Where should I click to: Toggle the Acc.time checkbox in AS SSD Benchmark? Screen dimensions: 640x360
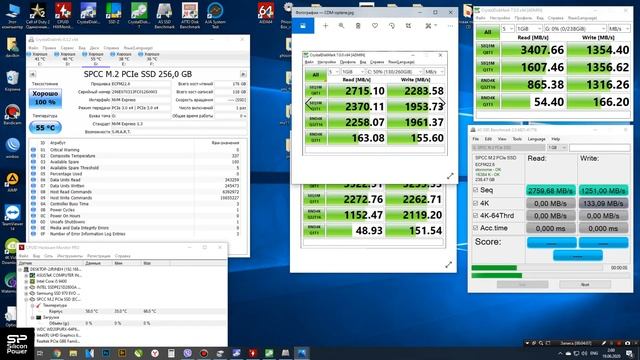pos(476,228)
